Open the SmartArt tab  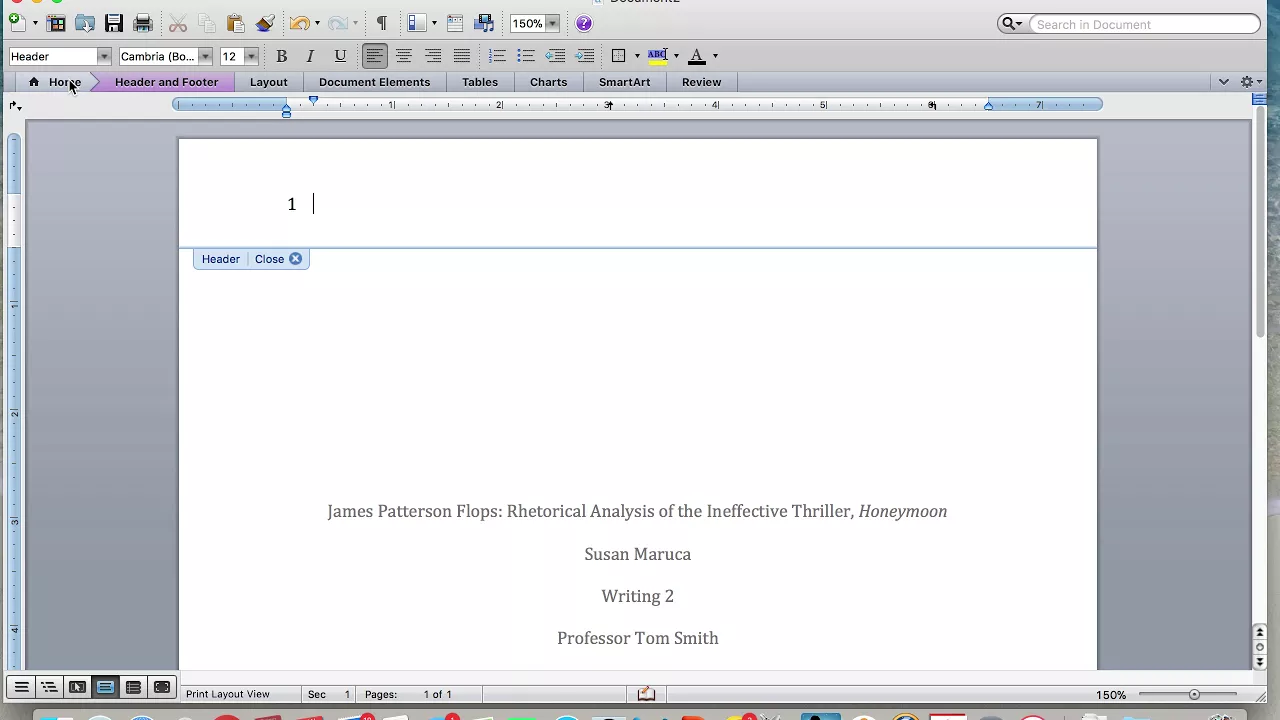click(x=624, y=82)
